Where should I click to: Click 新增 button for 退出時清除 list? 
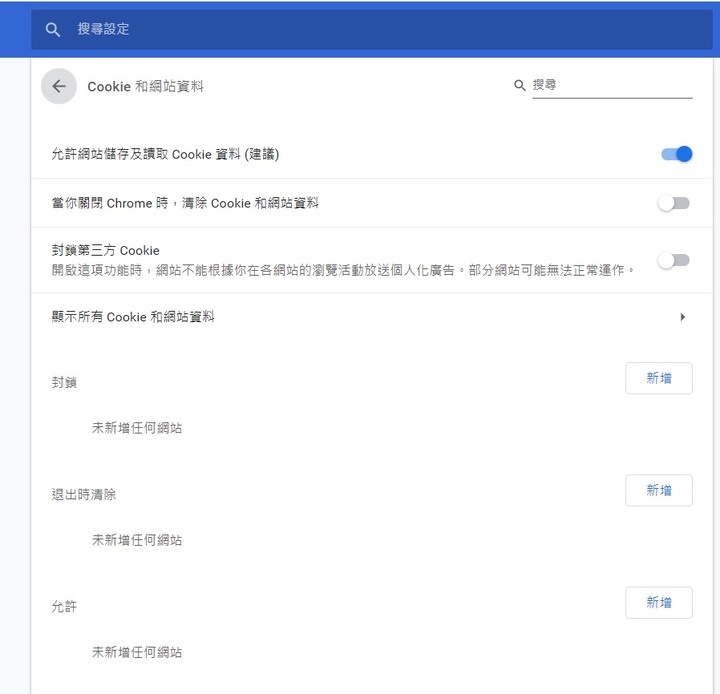tap(658, 490)
